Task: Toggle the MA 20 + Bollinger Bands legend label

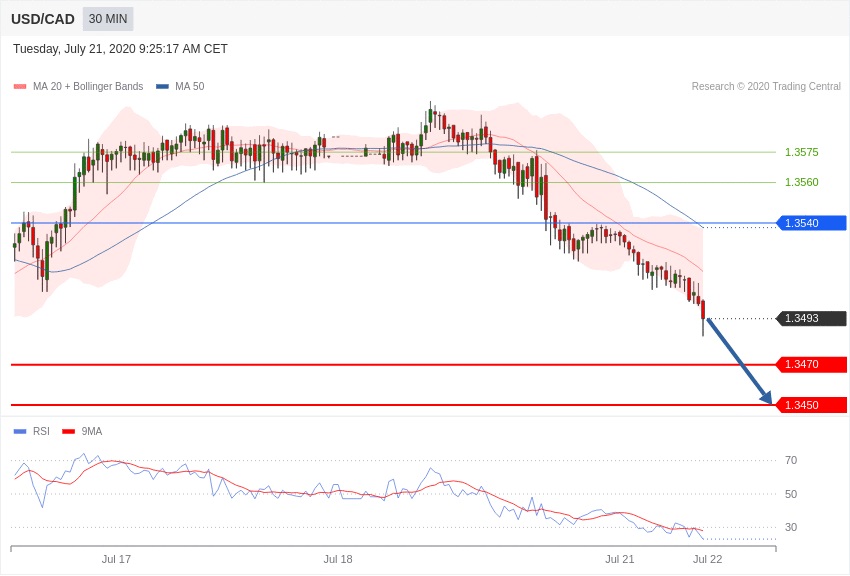Action: 88,87
